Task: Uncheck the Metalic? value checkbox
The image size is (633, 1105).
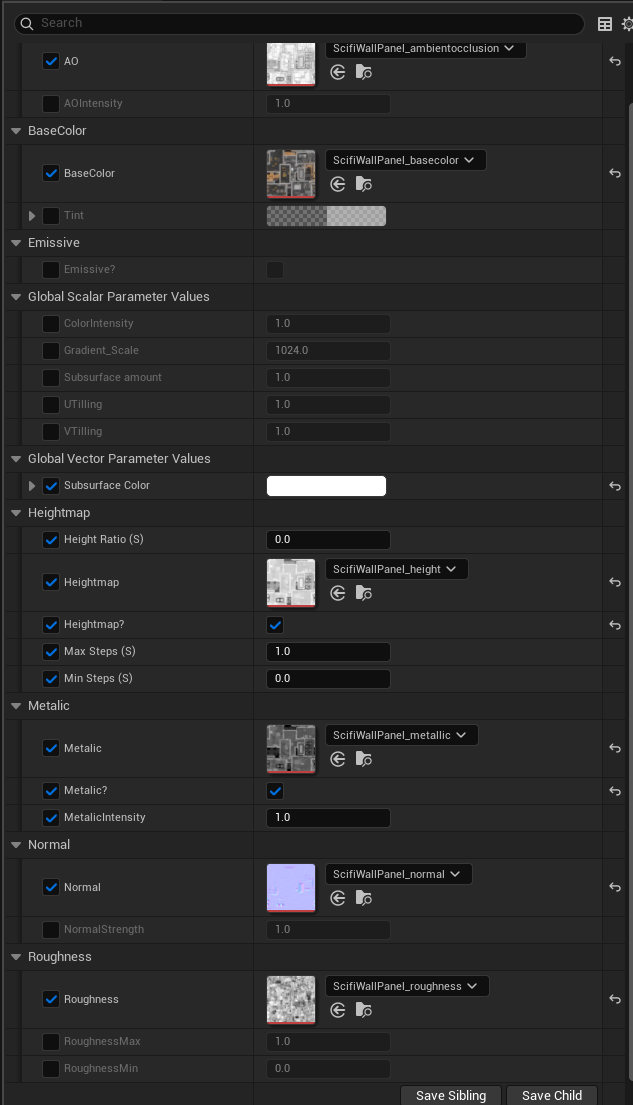Action: [275, 791]
